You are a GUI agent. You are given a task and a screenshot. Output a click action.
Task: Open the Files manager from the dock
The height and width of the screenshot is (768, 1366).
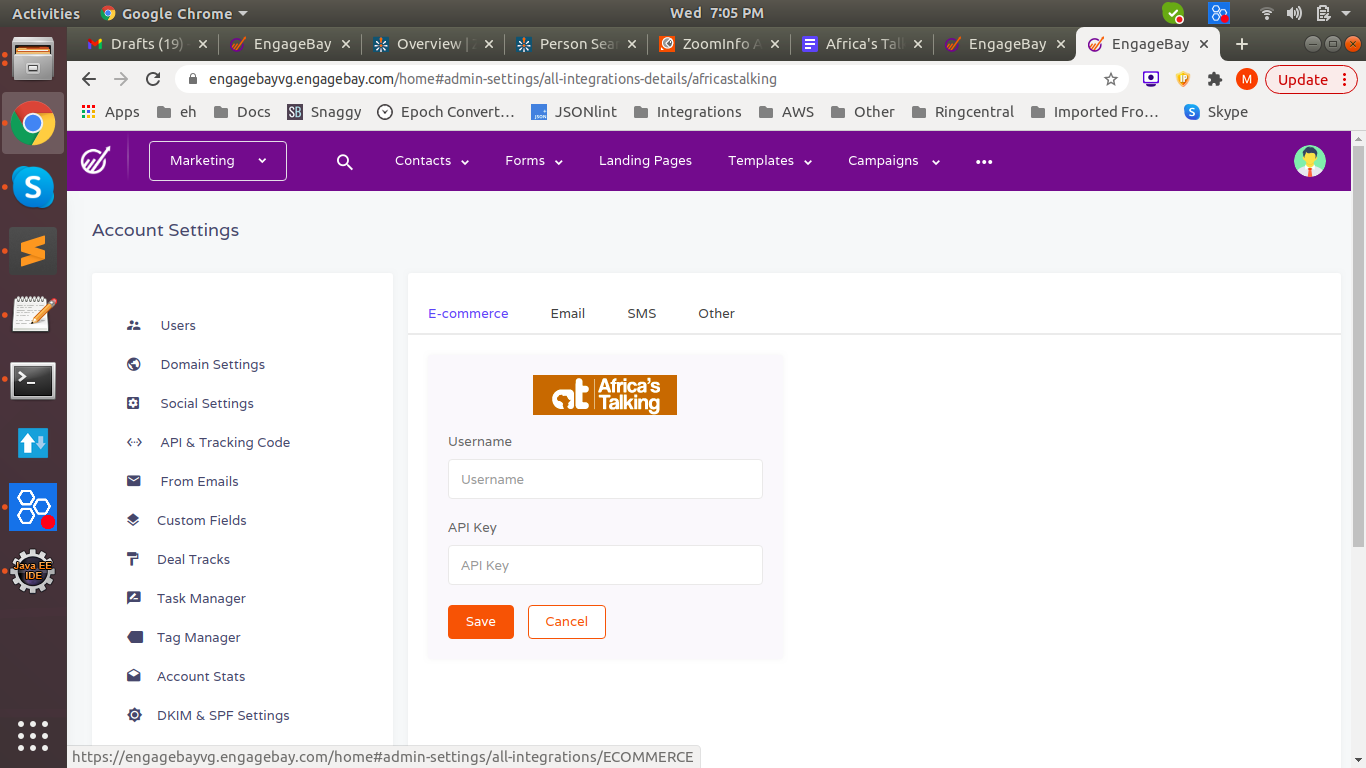click(33, 59)
